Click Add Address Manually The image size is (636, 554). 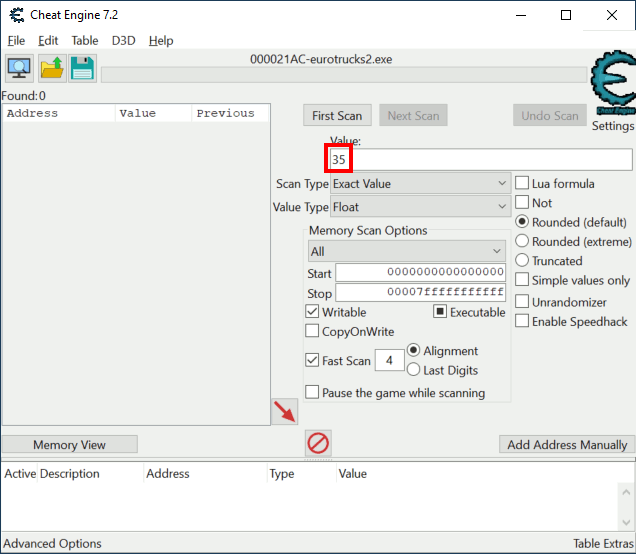567,444
